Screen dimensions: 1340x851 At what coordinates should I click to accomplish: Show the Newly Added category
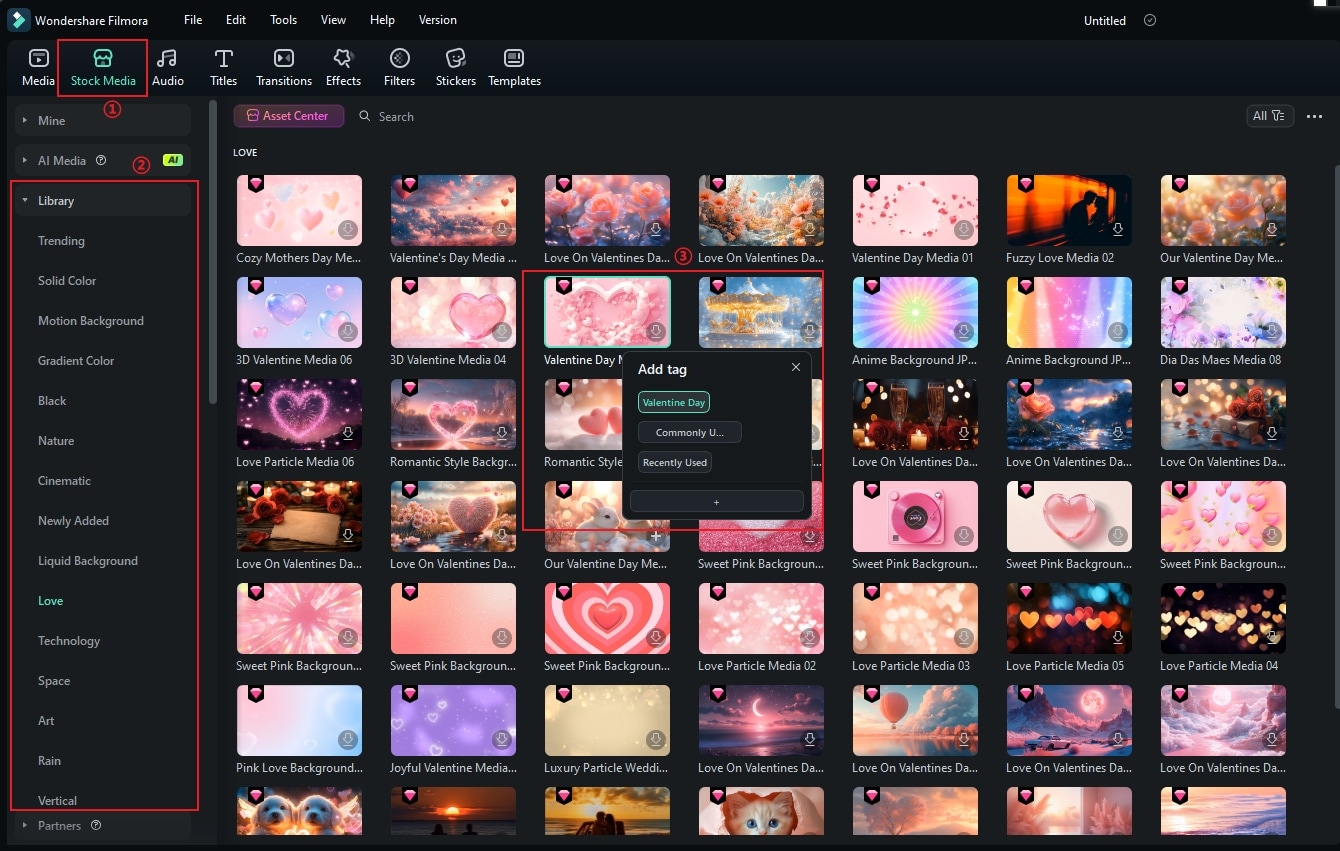click(73, 521)
